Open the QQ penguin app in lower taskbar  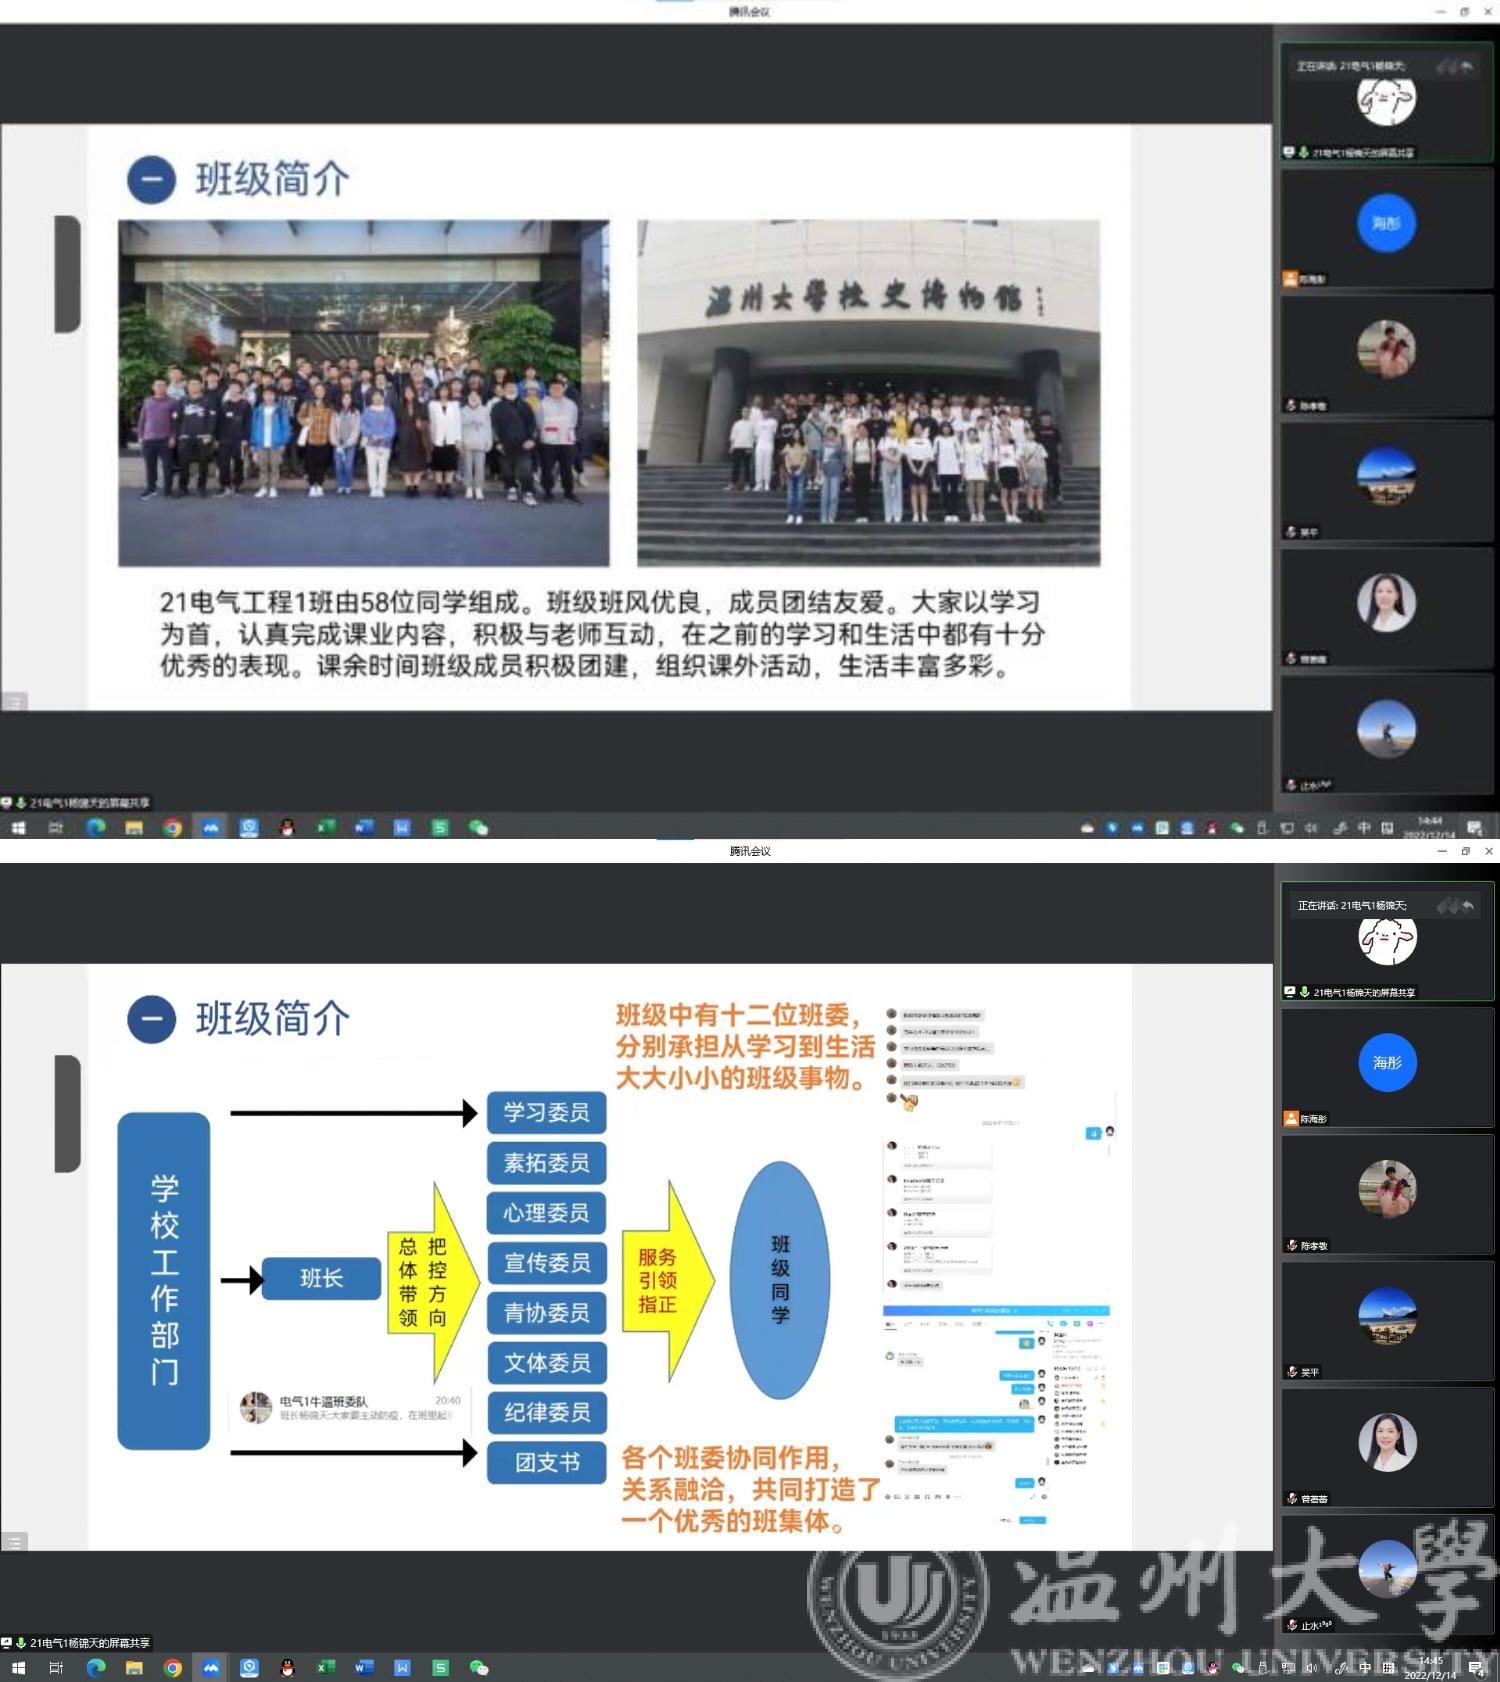click(x=287, y=1667)
